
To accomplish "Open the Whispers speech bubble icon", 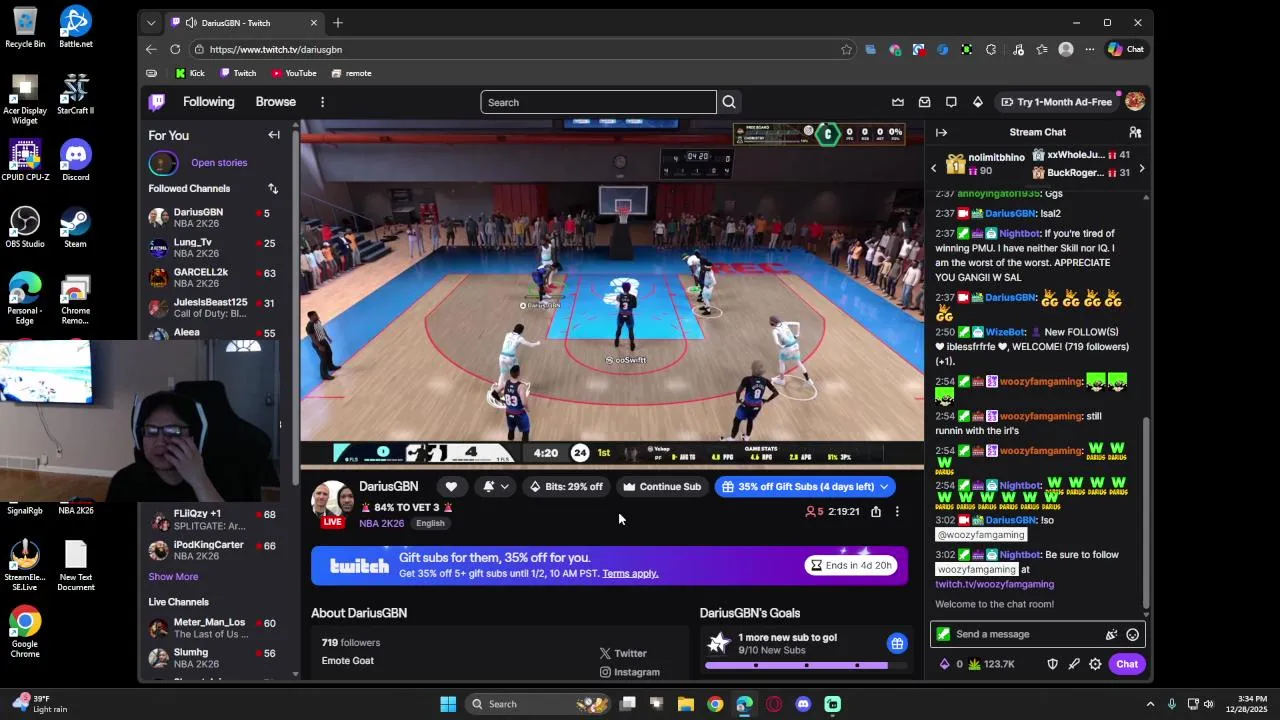I will [951, 102].
